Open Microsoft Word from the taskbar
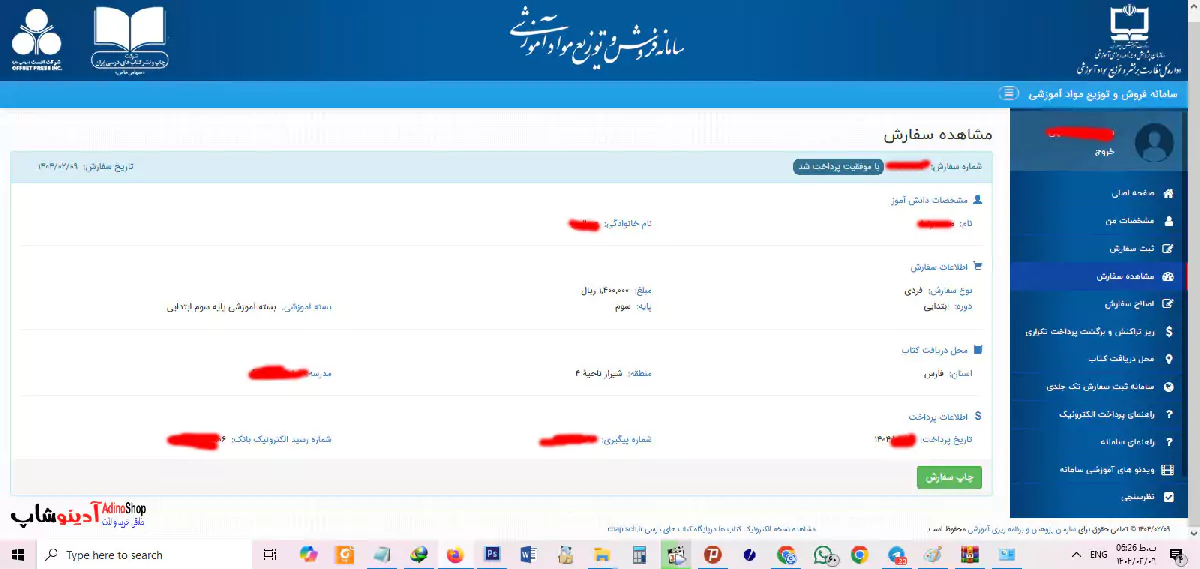This screenshot has height=569, width=1200. [x=529, y=555]
